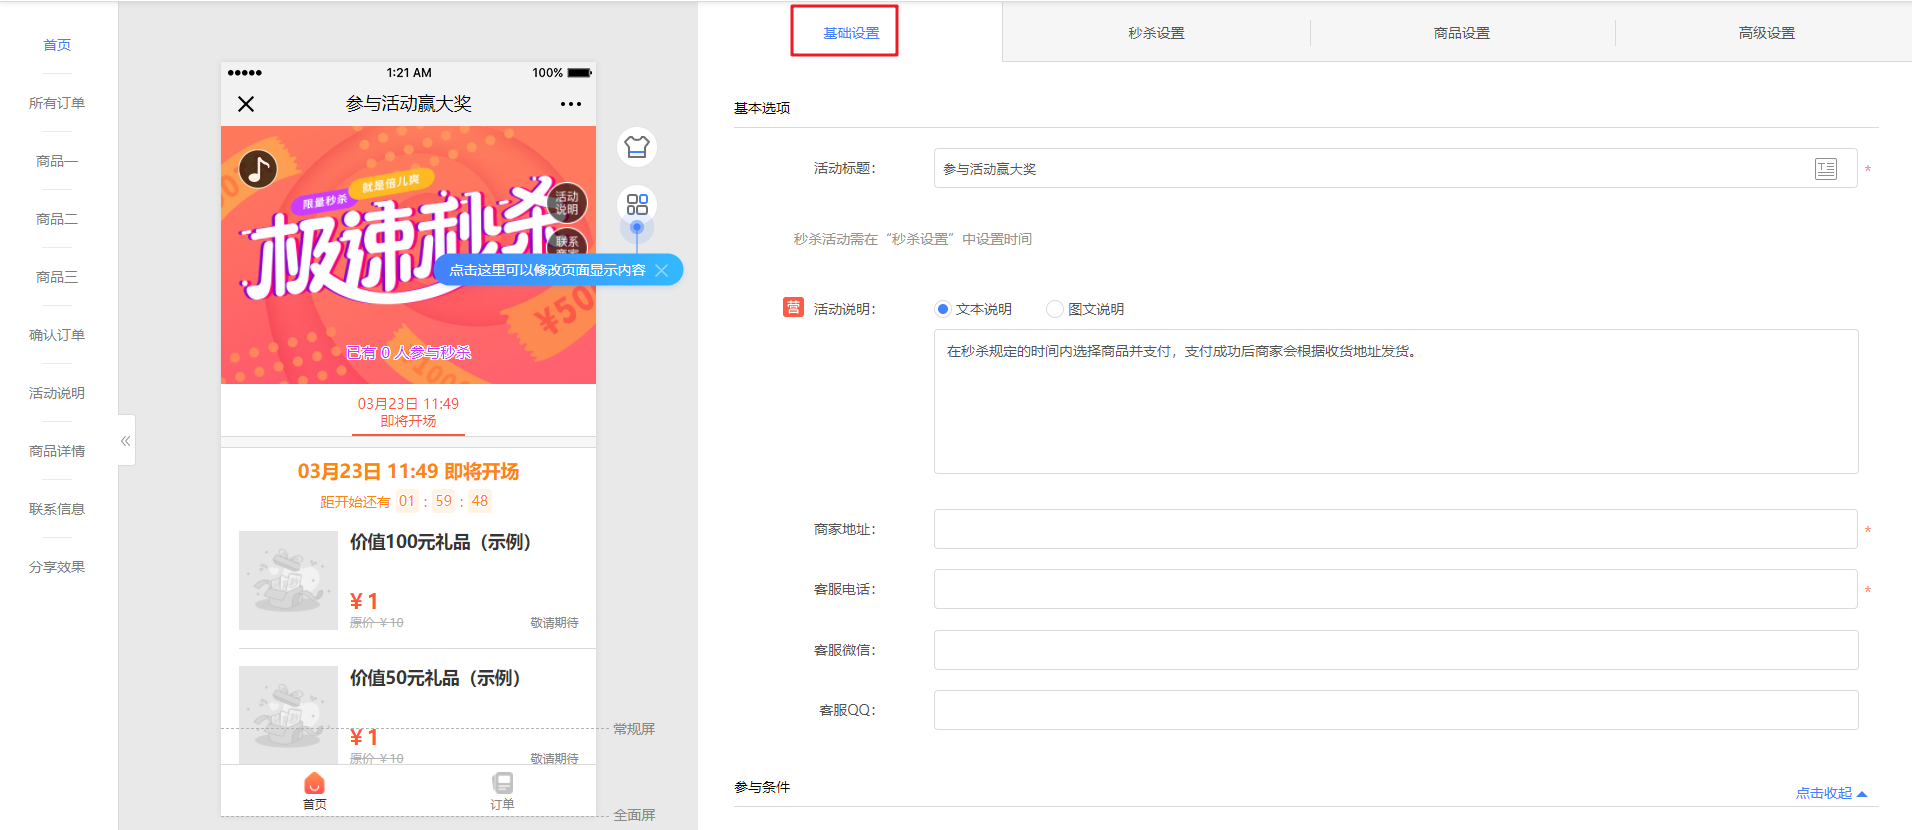This screenshot has height=830, width=1912.
Task: Click the 极速秒杀 banner image
Action: (x=408, y=255)
